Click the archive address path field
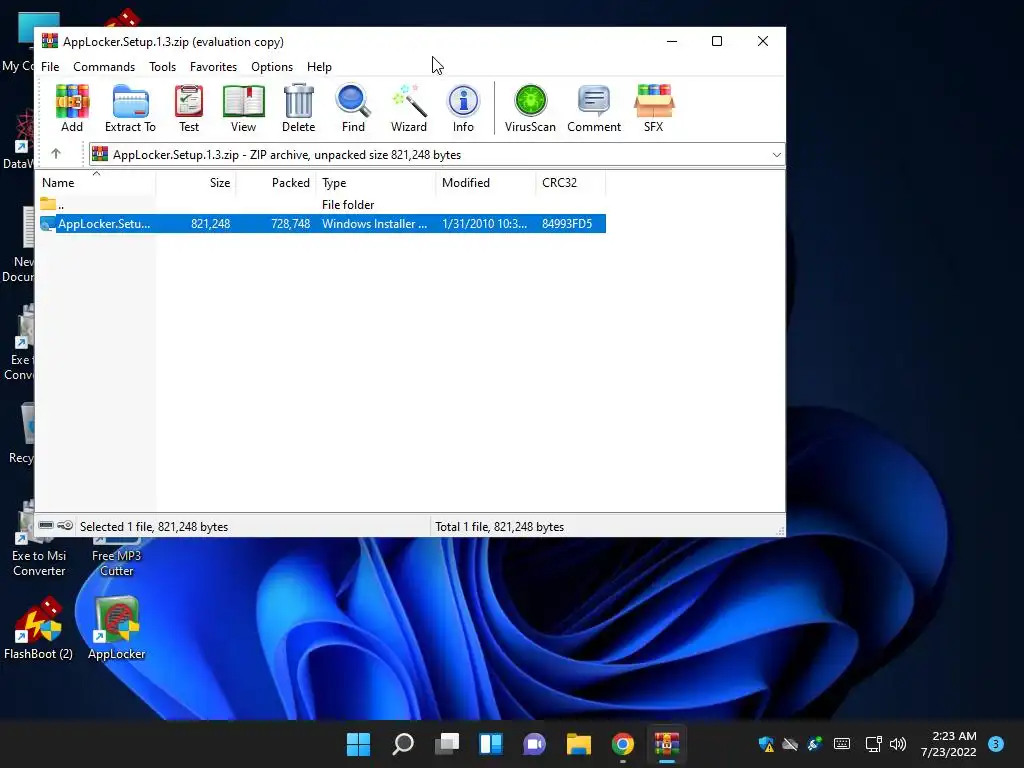The image size is (1024, 768). click(x=436, y=155)
